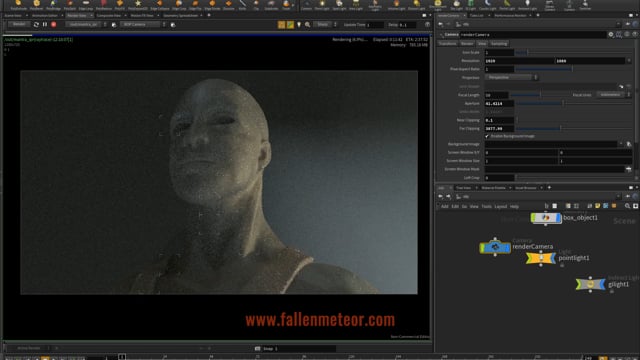The height and width of the screenshot is (360, 640).
Task: Click the light bulb icon in render toolbar
Action: click(x=299, y=24)
